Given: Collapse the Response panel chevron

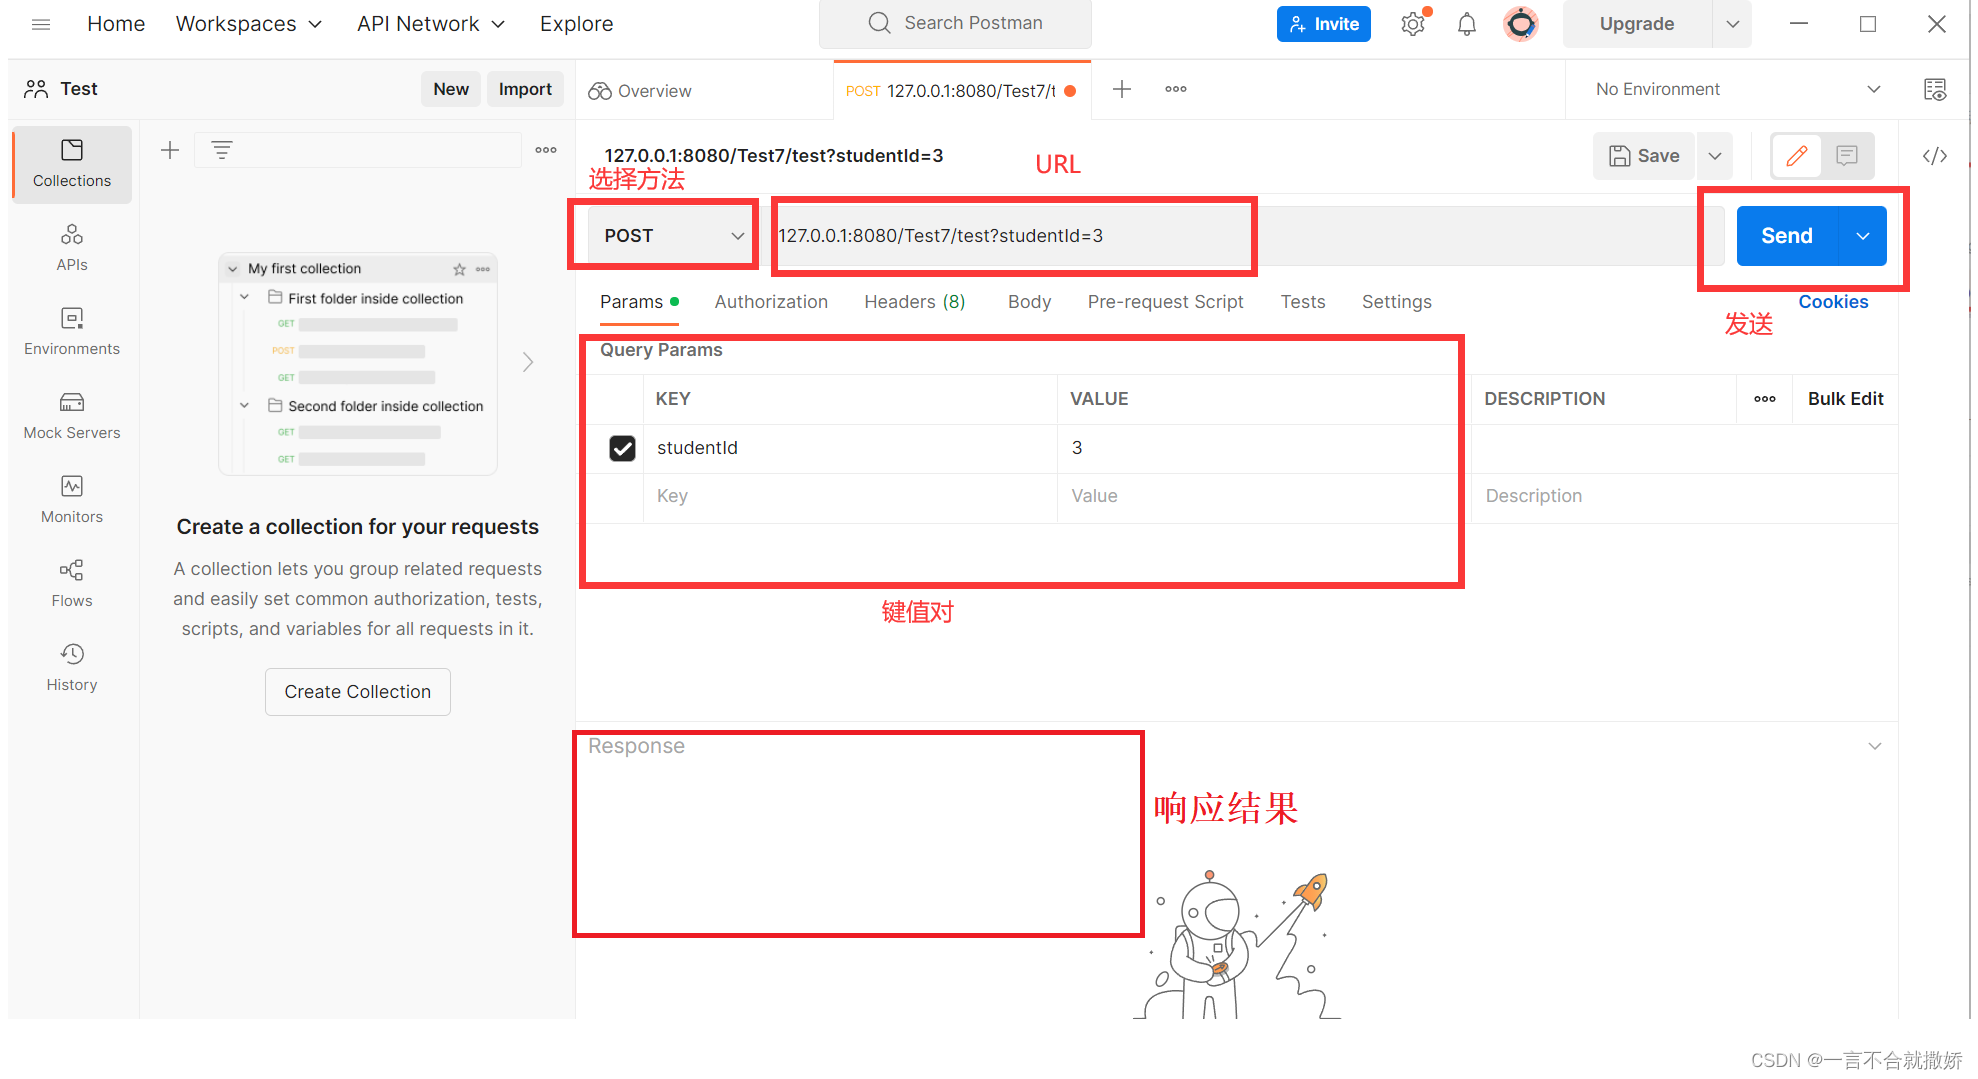Looking at the screenshot, I should point(1875,746).
